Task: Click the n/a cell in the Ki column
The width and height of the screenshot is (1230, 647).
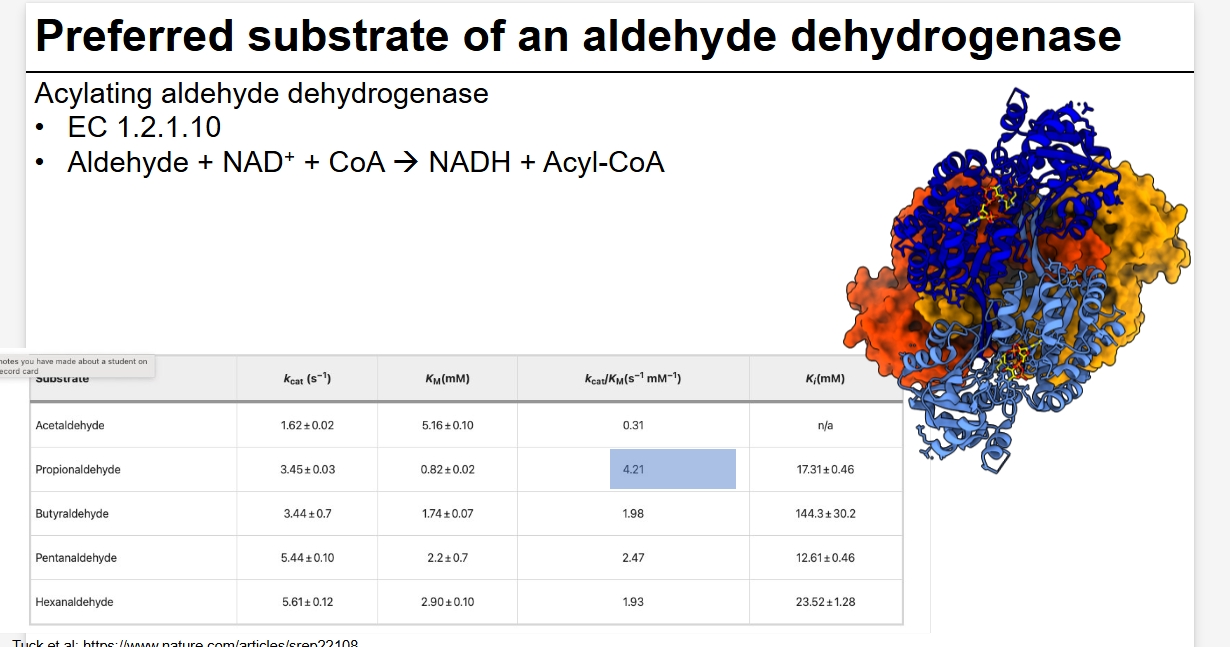Action: click(825, 425)
